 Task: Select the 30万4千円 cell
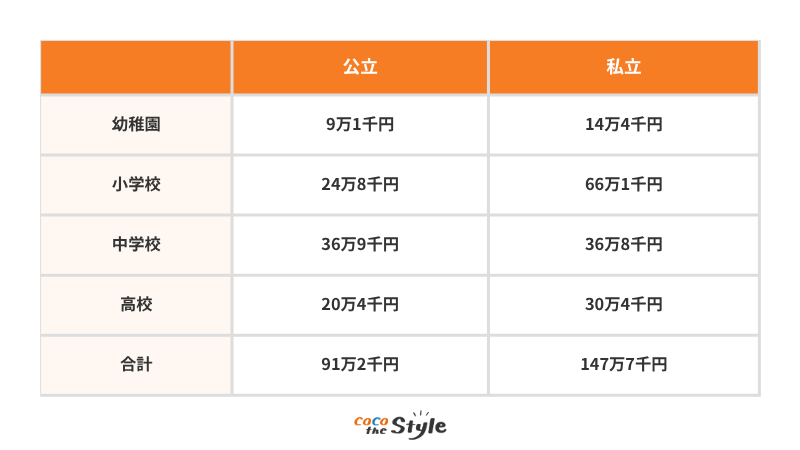click(x=623, y=305)
